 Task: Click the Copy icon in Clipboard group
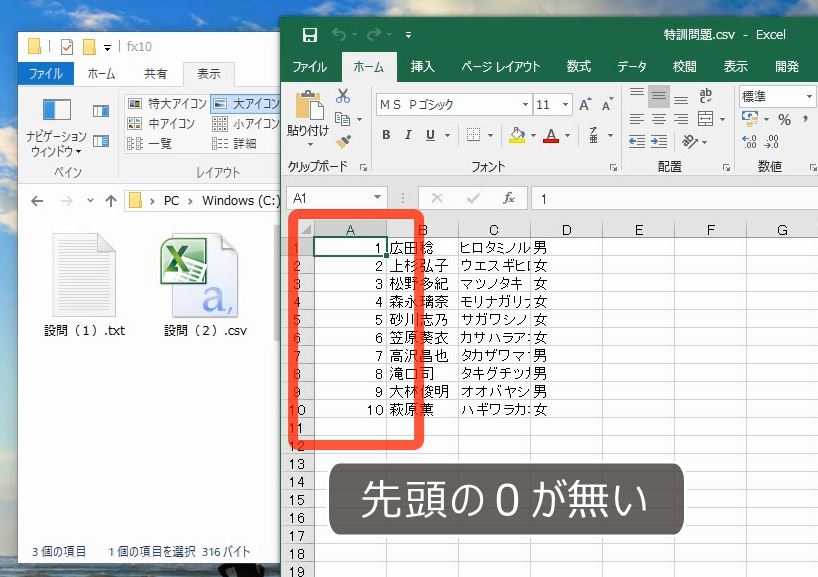[x=344, y=120]
